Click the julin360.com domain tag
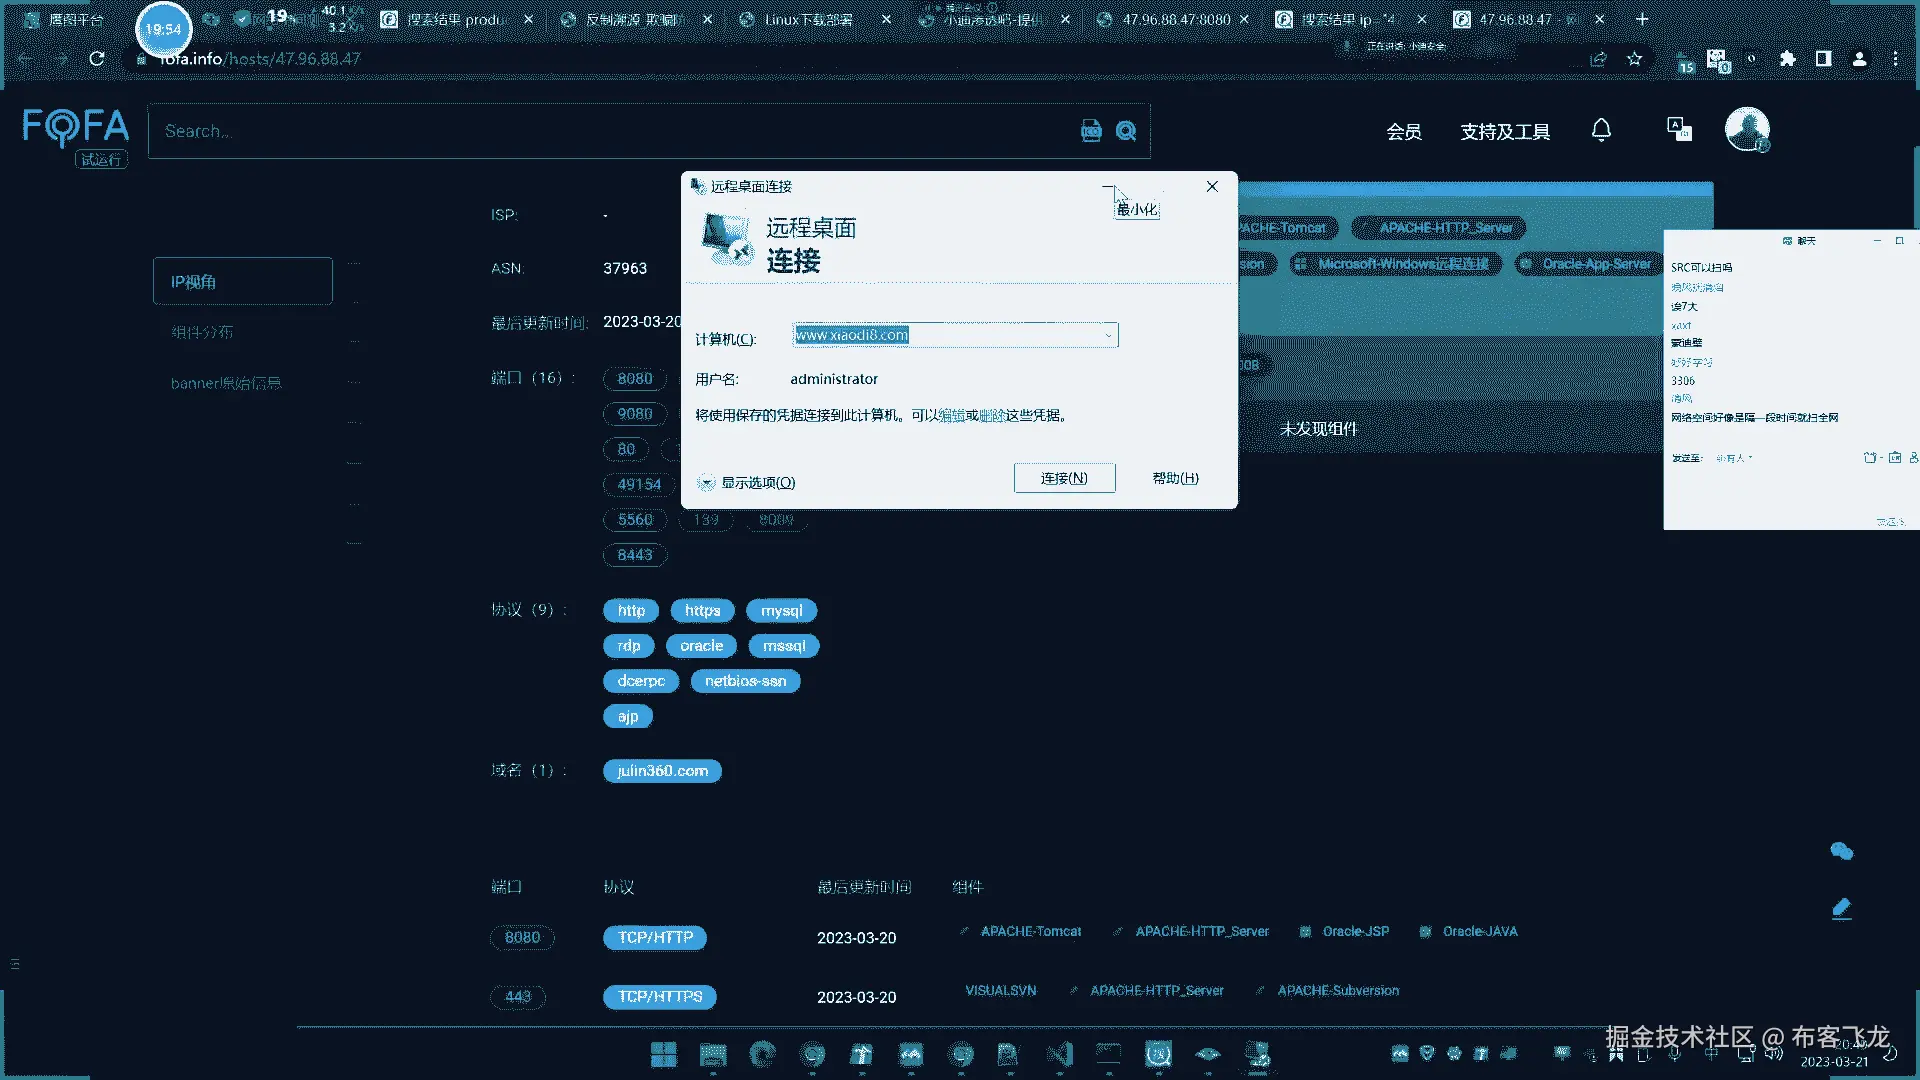Image resolution: width=1920 pixels, height=1080 pixels. (662, 771)
